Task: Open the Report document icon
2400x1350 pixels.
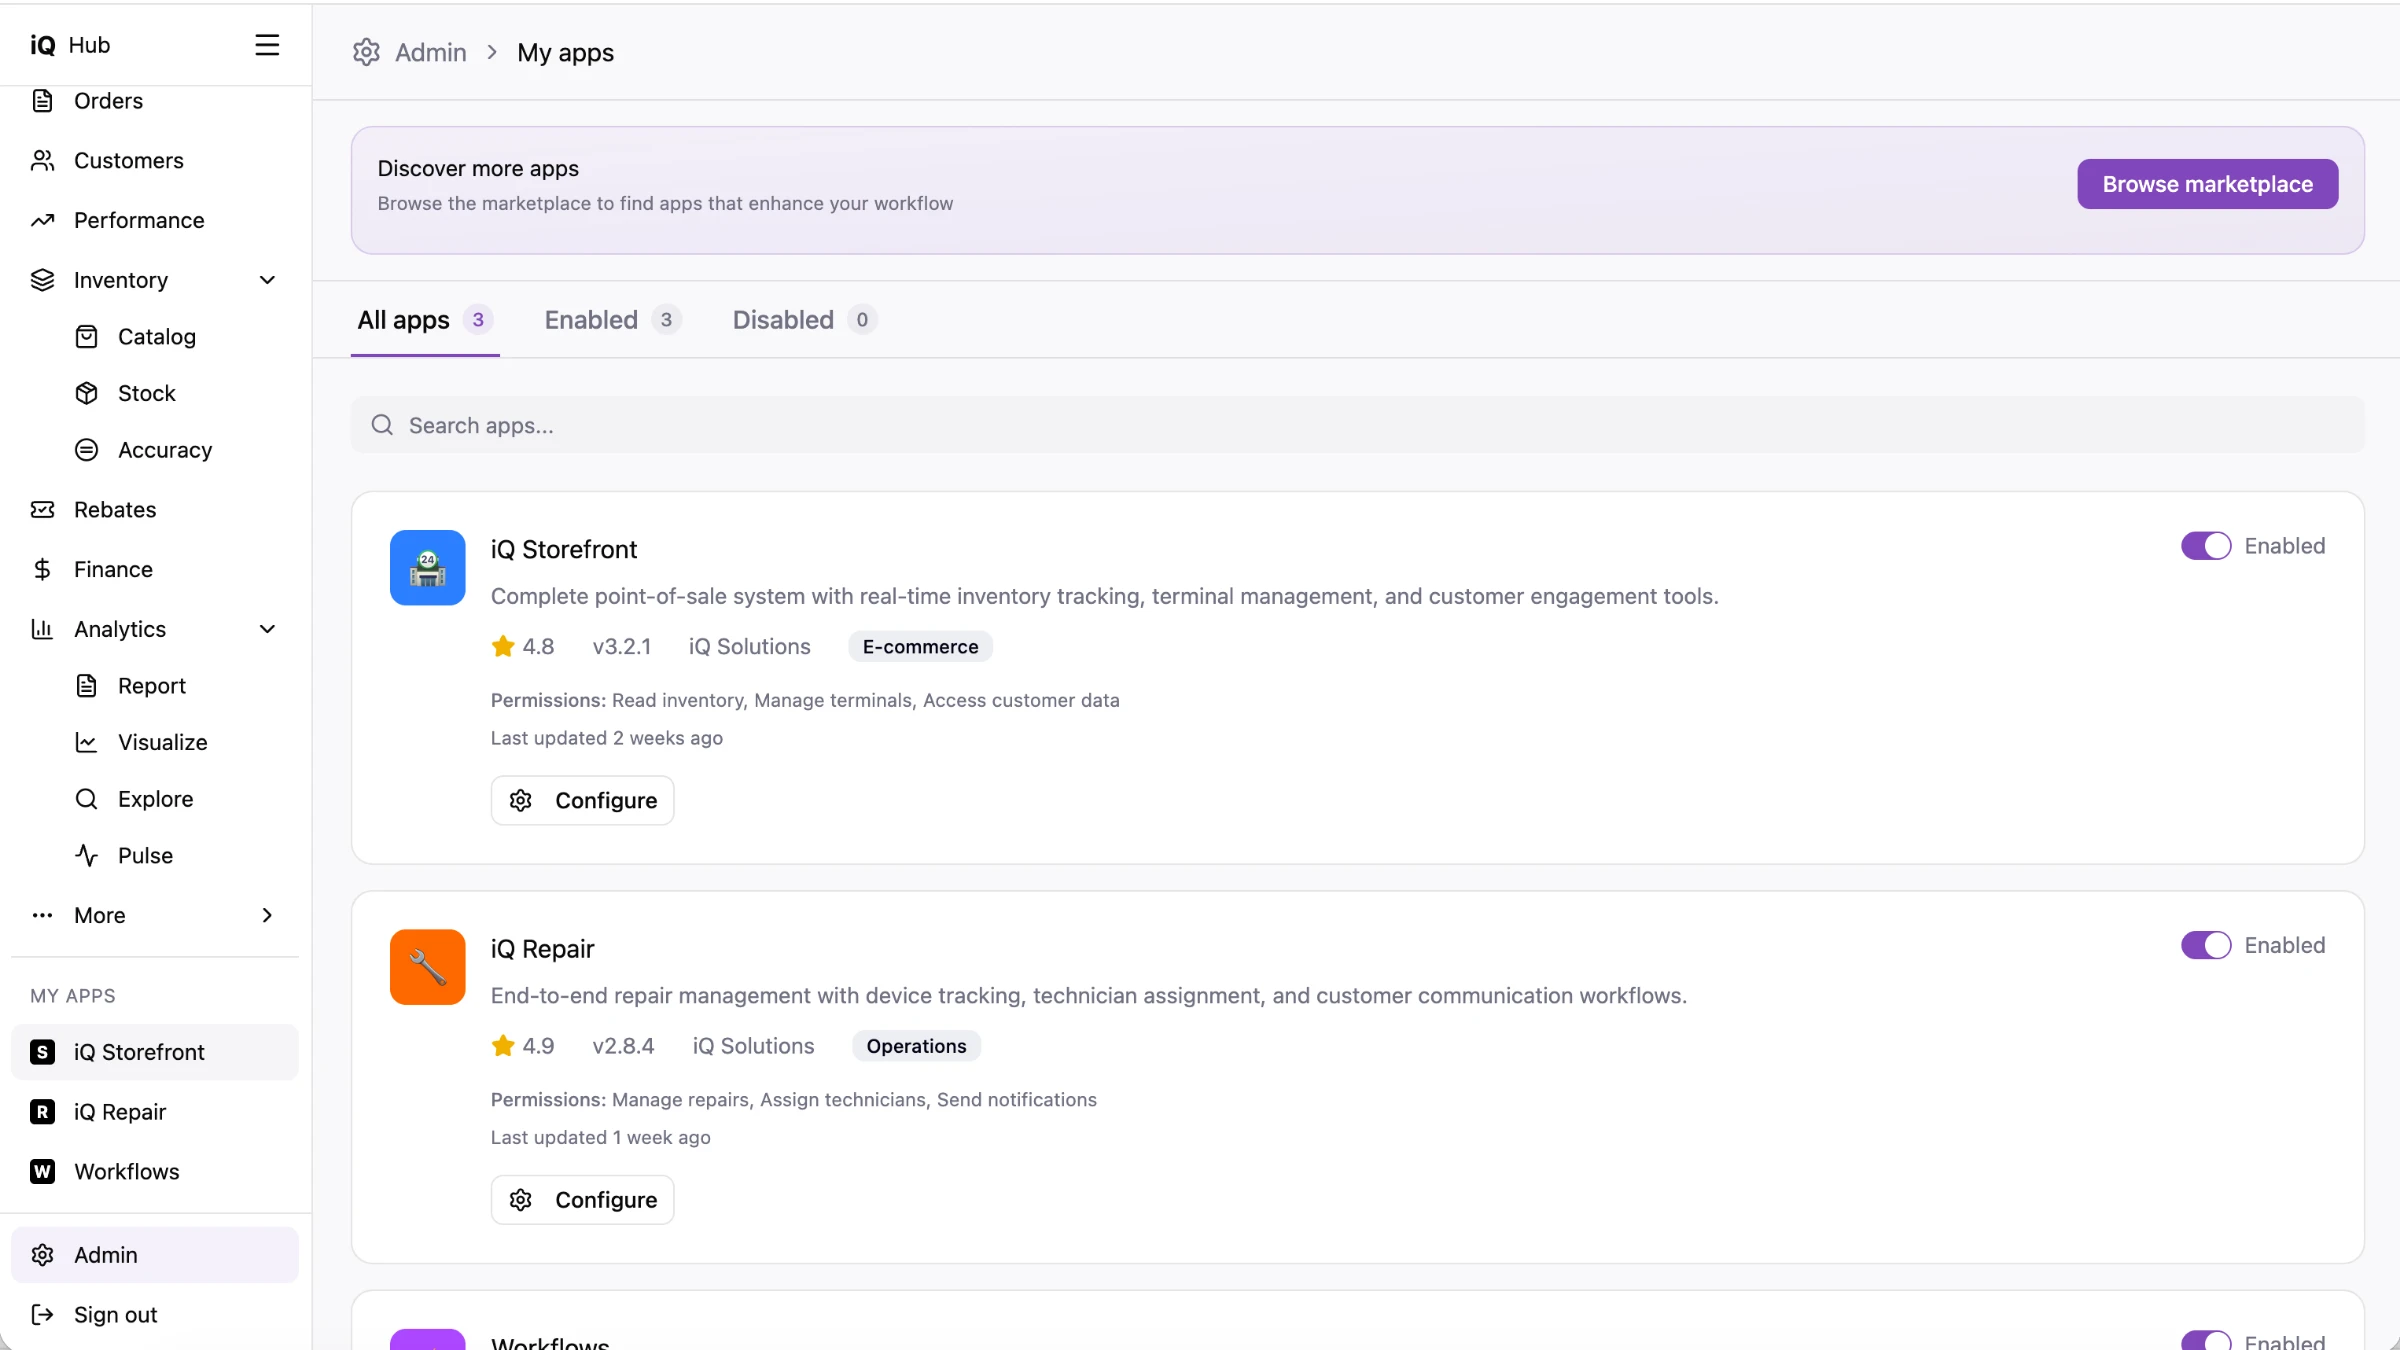Action: 87,686
